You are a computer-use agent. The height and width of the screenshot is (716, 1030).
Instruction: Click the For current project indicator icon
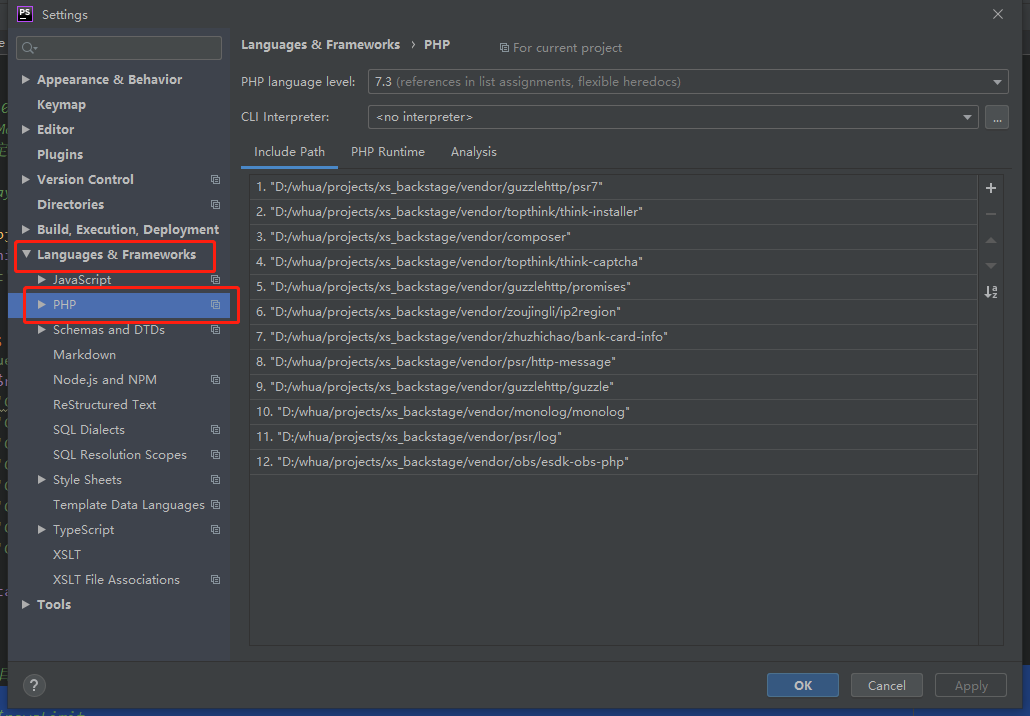(x=505, y=47)
